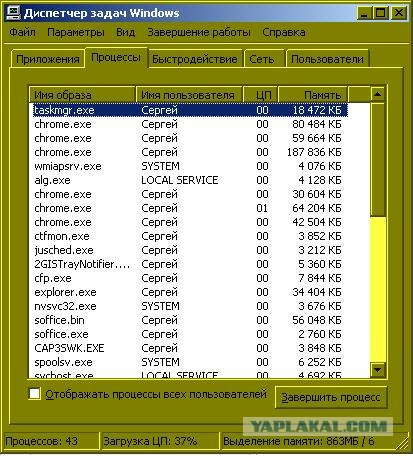The height and width of the screenshot is (456, 413).
Task: Close the Task Manager window
Action: [x=398, y=13]
